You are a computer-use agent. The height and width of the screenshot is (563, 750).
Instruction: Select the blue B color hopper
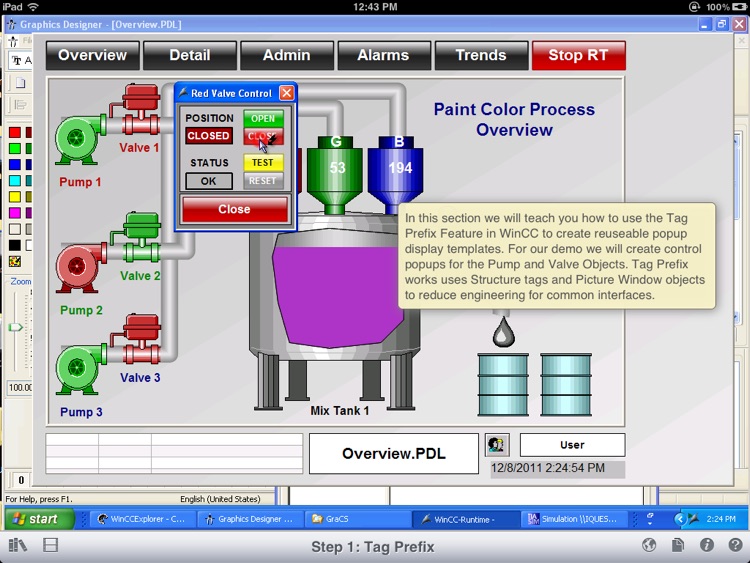pyautogui.click(x=396, y=175)
